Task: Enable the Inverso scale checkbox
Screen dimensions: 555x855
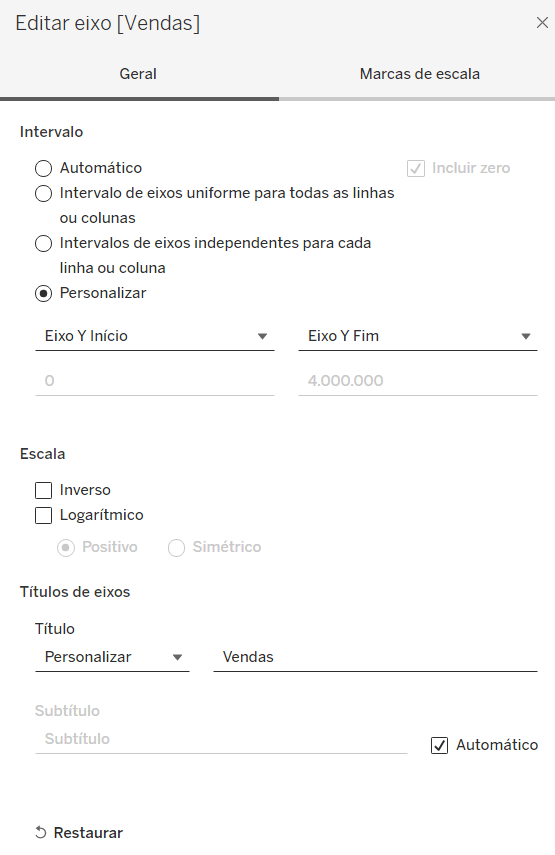Action: tap(44, 490)
